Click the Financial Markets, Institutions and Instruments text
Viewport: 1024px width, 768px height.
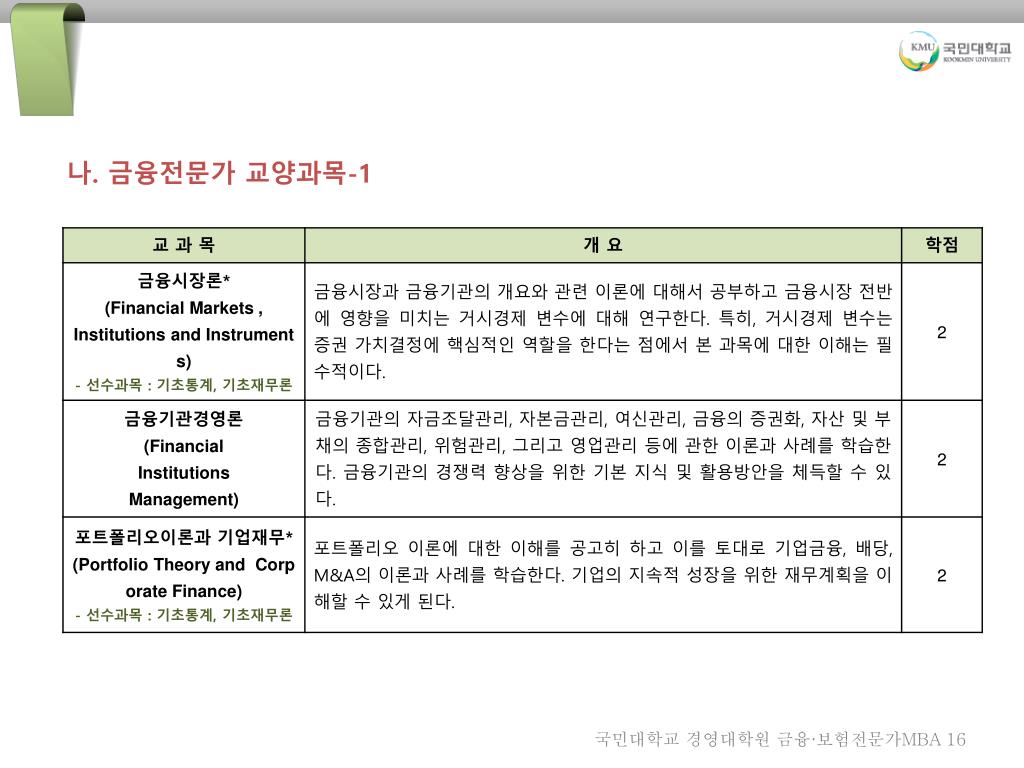tap(184, 334)
